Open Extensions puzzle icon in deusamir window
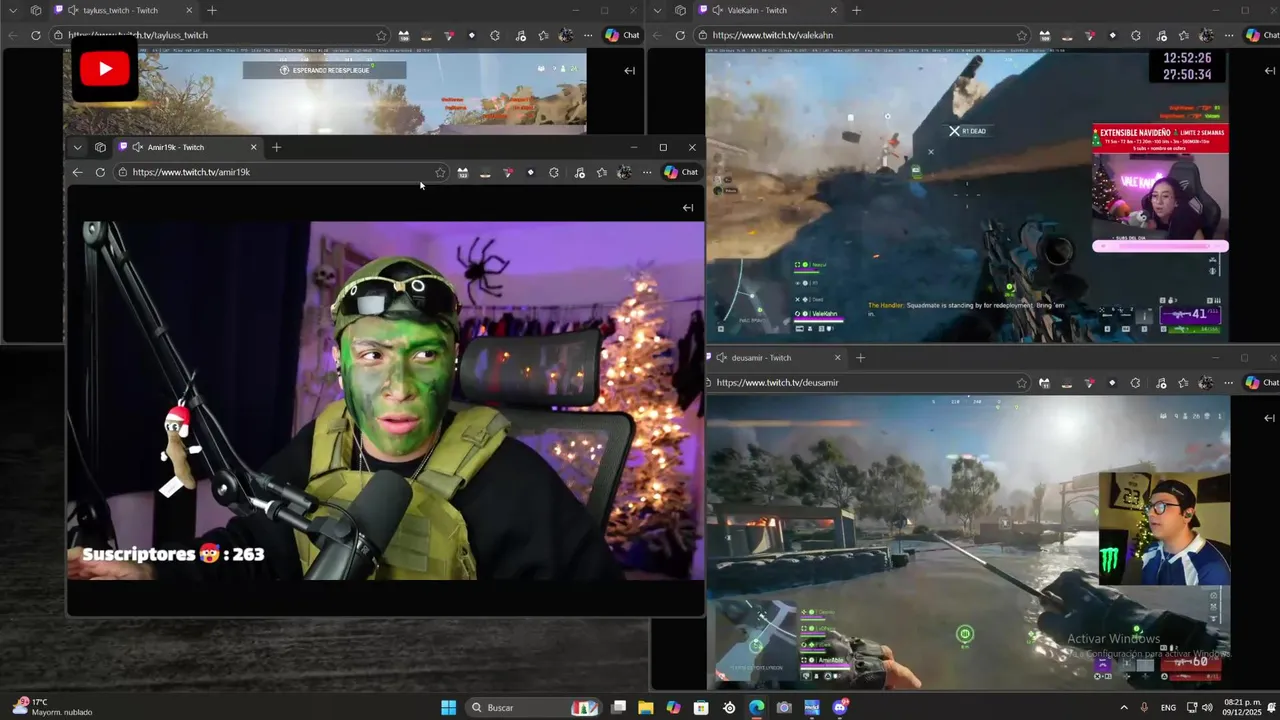Viewport: 1280px width, 720px height. coord(1135,383)
